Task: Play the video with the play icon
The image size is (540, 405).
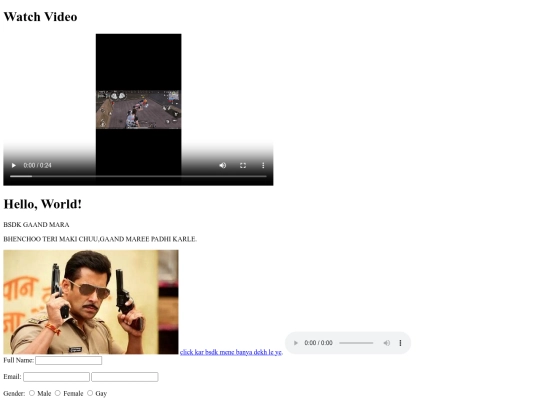Action: [x=14, y=166]
